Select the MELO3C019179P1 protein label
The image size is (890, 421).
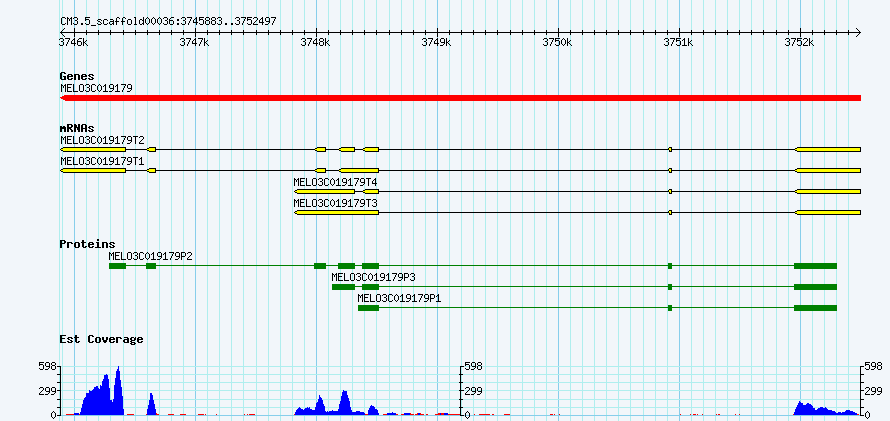tap(399, 298)
